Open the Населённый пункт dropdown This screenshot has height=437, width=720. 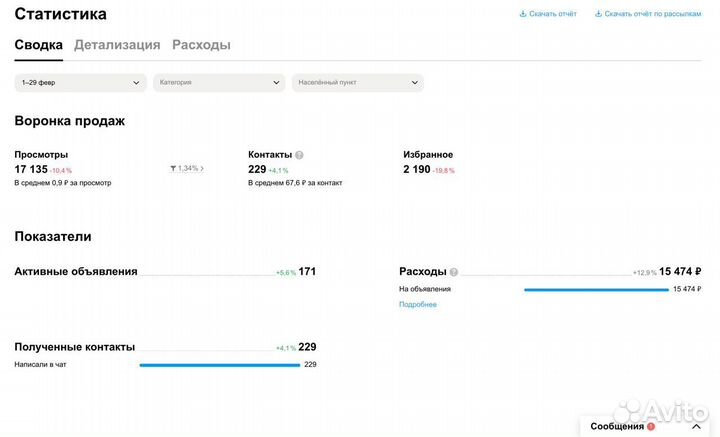pos(357,83)
